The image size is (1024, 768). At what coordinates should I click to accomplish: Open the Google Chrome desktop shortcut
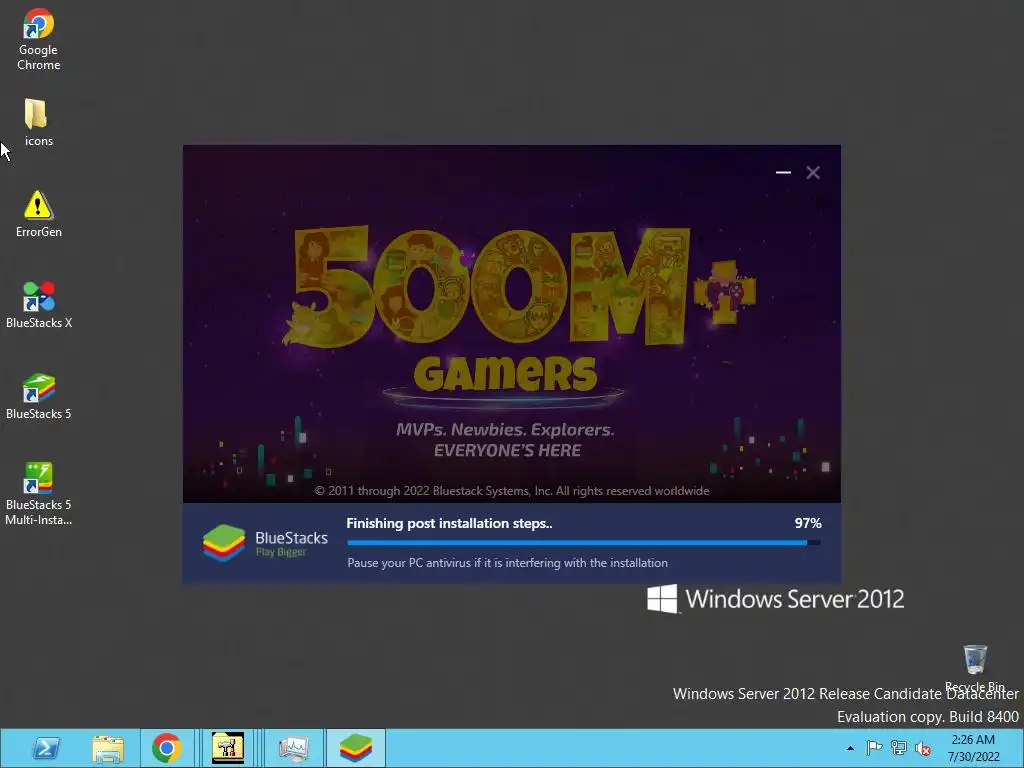coord(39,39)
